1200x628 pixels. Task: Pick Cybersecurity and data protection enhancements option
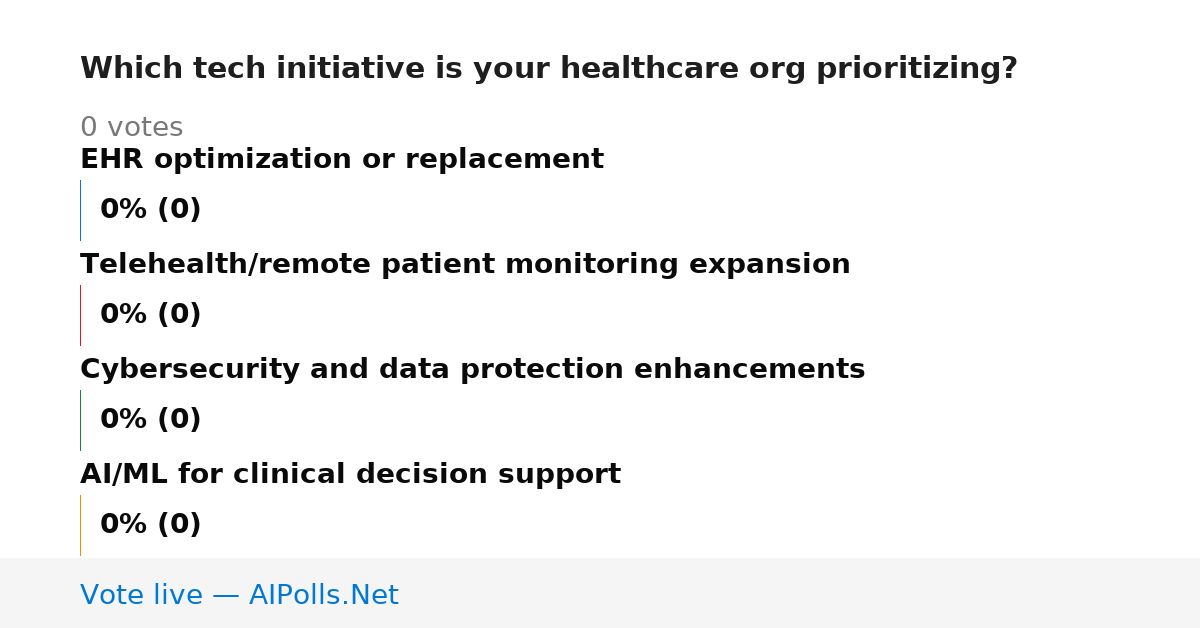coord(472,370)
